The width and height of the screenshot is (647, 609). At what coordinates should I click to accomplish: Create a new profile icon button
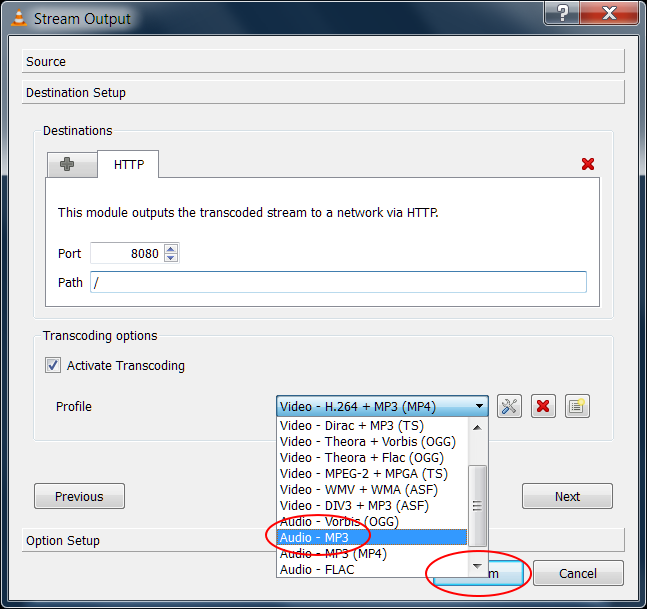click(x=577, y=406)
